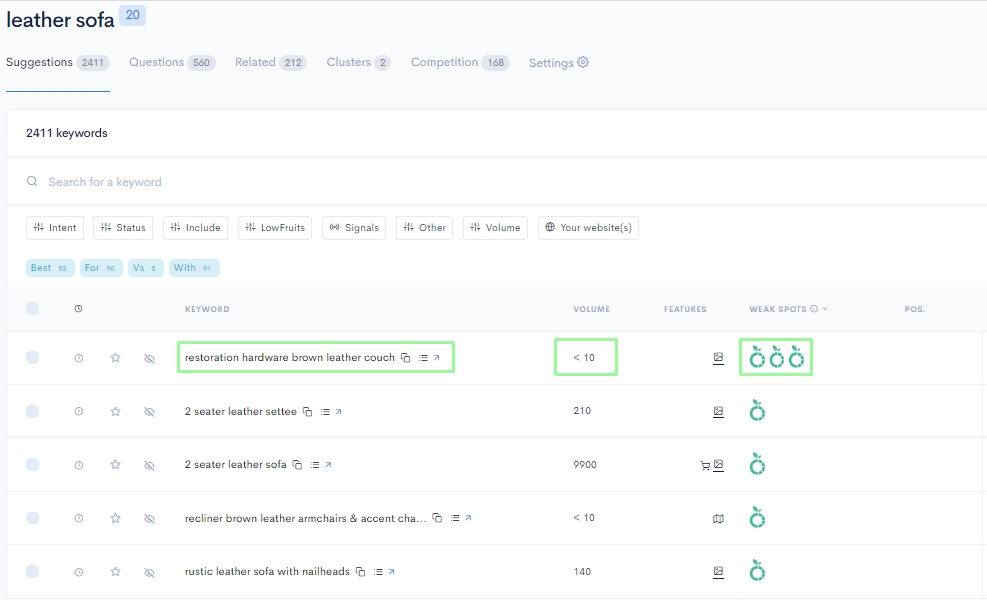This screenshot has width=987, height=600.
Task: Copy keyword '2 seater leather settee'
Action: coord(308,412)
